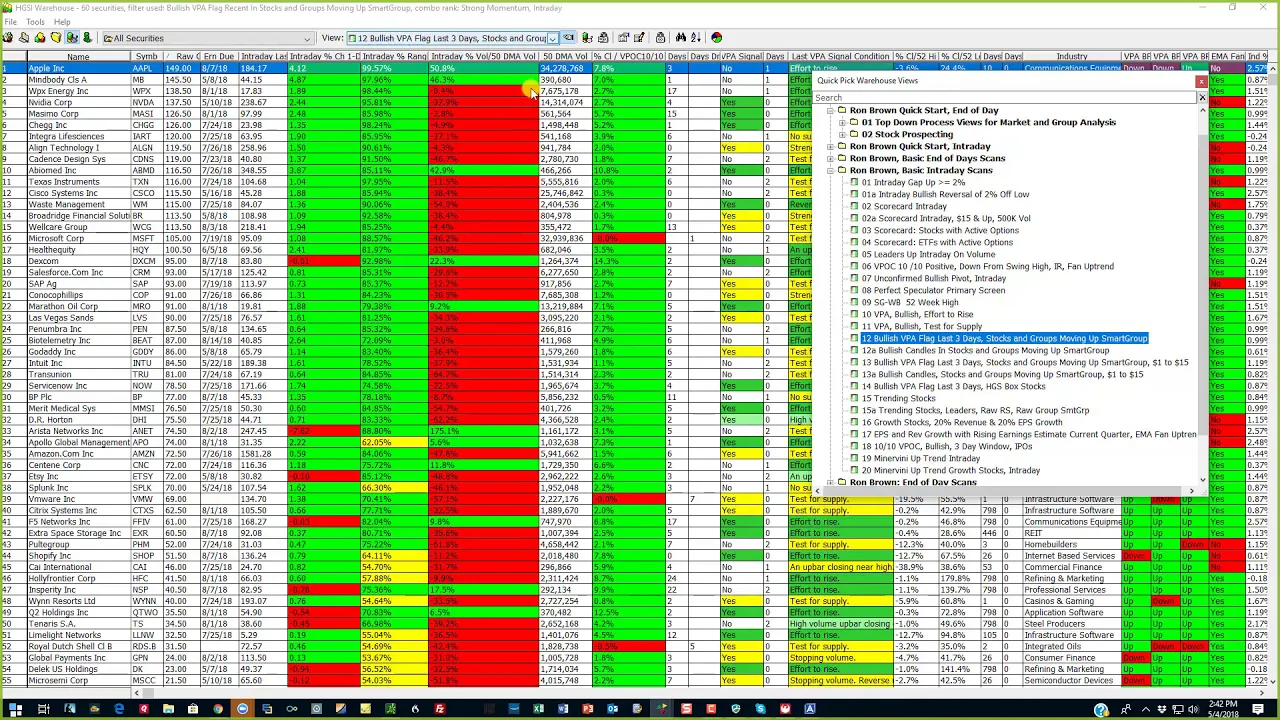Click view icon beside 02 Scorecard Intraday
Viewport: 1280px width, 720px height.
854,206
